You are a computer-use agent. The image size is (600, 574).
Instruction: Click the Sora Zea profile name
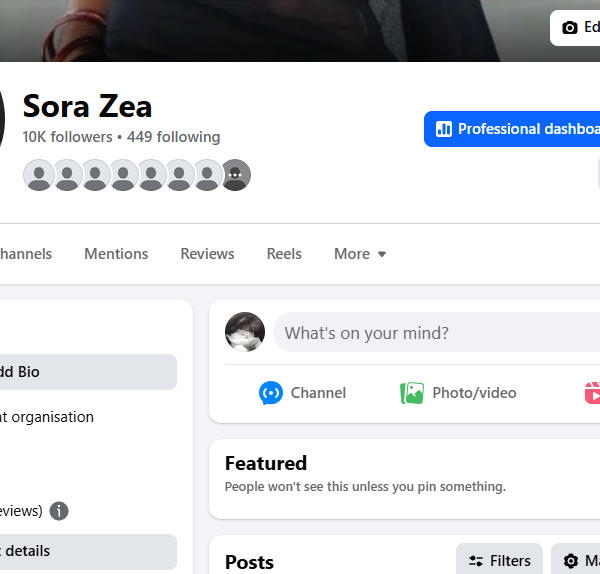(87, 106)
